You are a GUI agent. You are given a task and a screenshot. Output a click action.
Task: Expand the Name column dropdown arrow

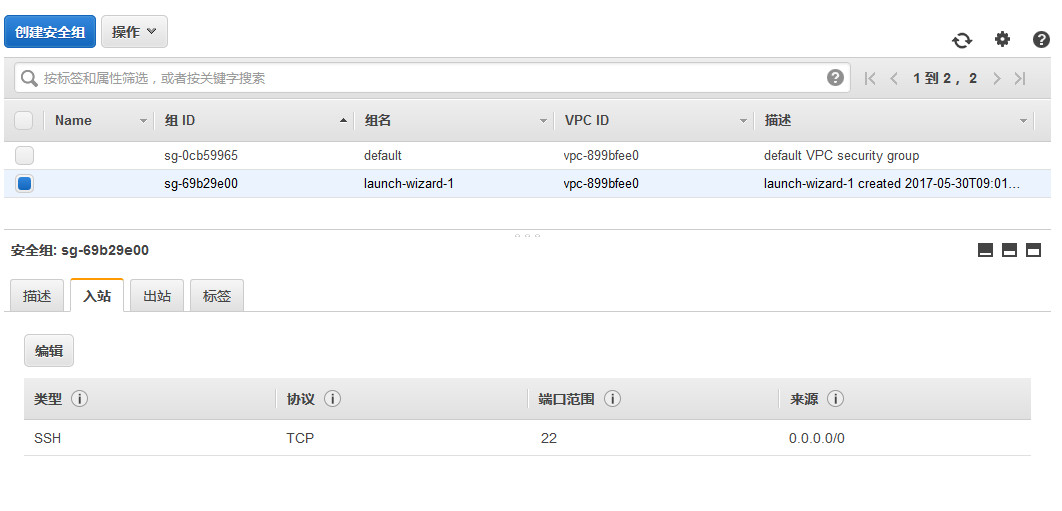(143, 121)
